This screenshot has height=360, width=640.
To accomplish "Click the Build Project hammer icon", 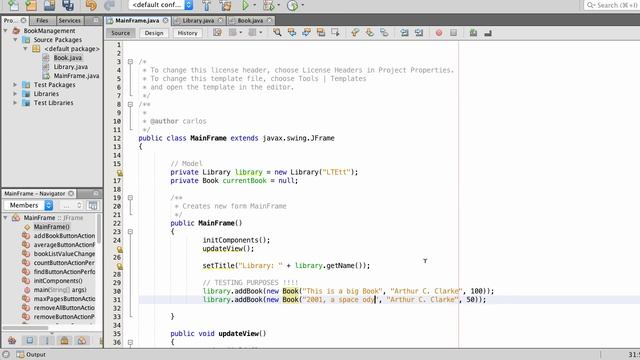I will coord(207,5).
